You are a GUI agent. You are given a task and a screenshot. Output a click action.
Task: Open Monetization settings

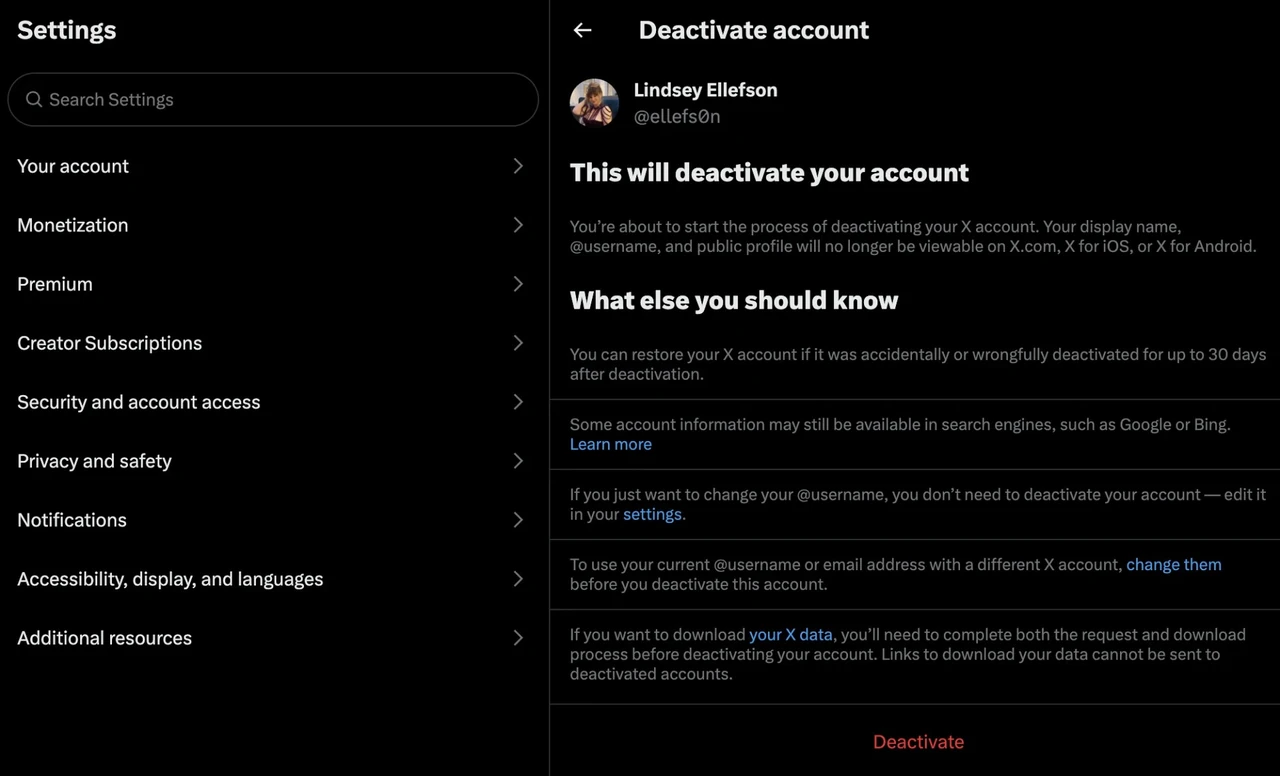273,225
